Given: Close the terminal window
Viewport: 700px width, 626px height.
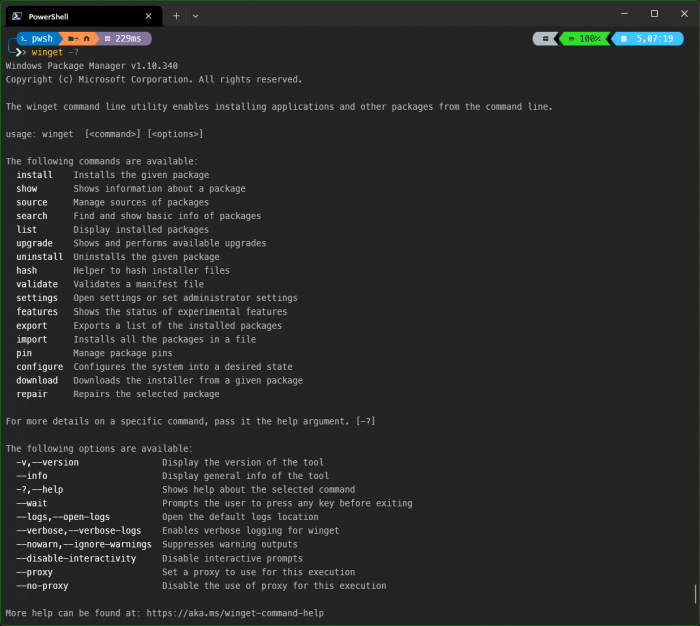Looking at the screenshot, I should tap(684, 14).
